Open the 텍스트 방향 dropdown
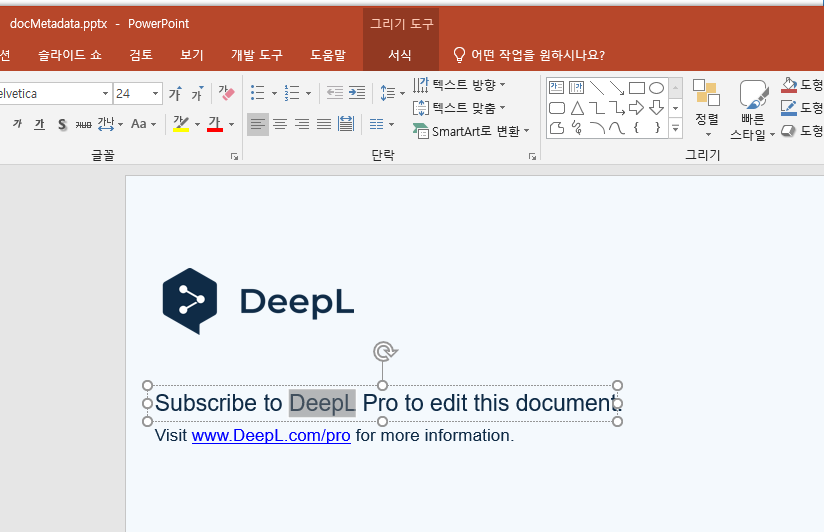The image size is (824, 532). [x=459, y=85]
